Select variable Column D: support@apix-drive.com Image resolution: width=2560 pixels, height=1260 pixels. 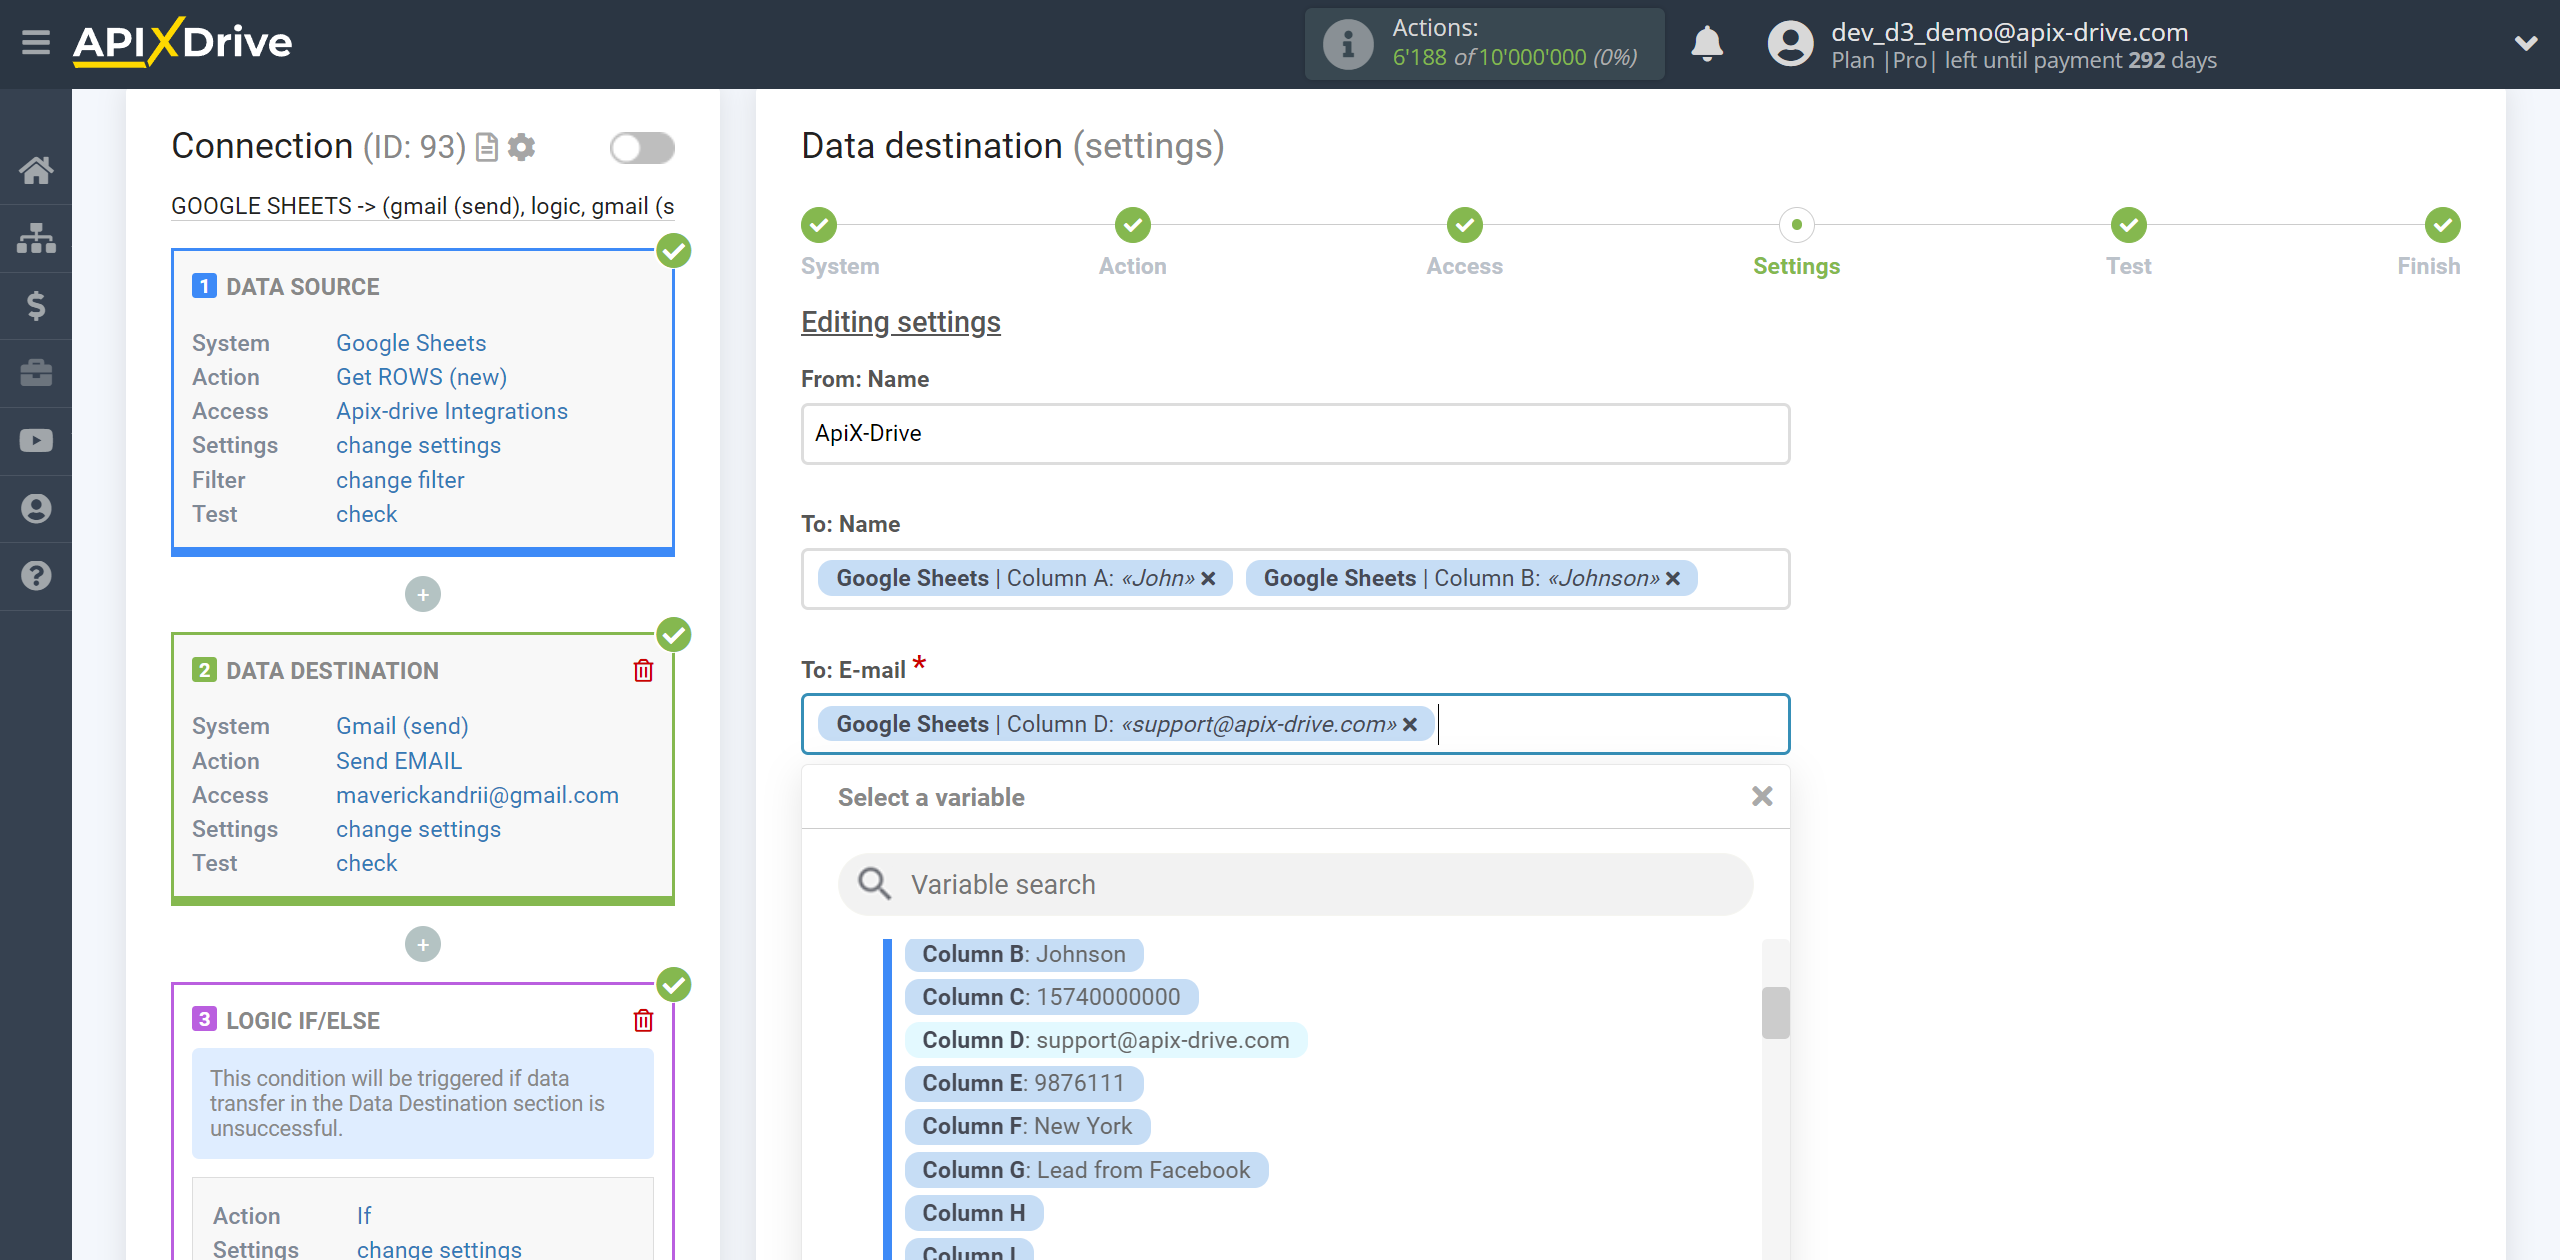[x=1106, y=1040]
